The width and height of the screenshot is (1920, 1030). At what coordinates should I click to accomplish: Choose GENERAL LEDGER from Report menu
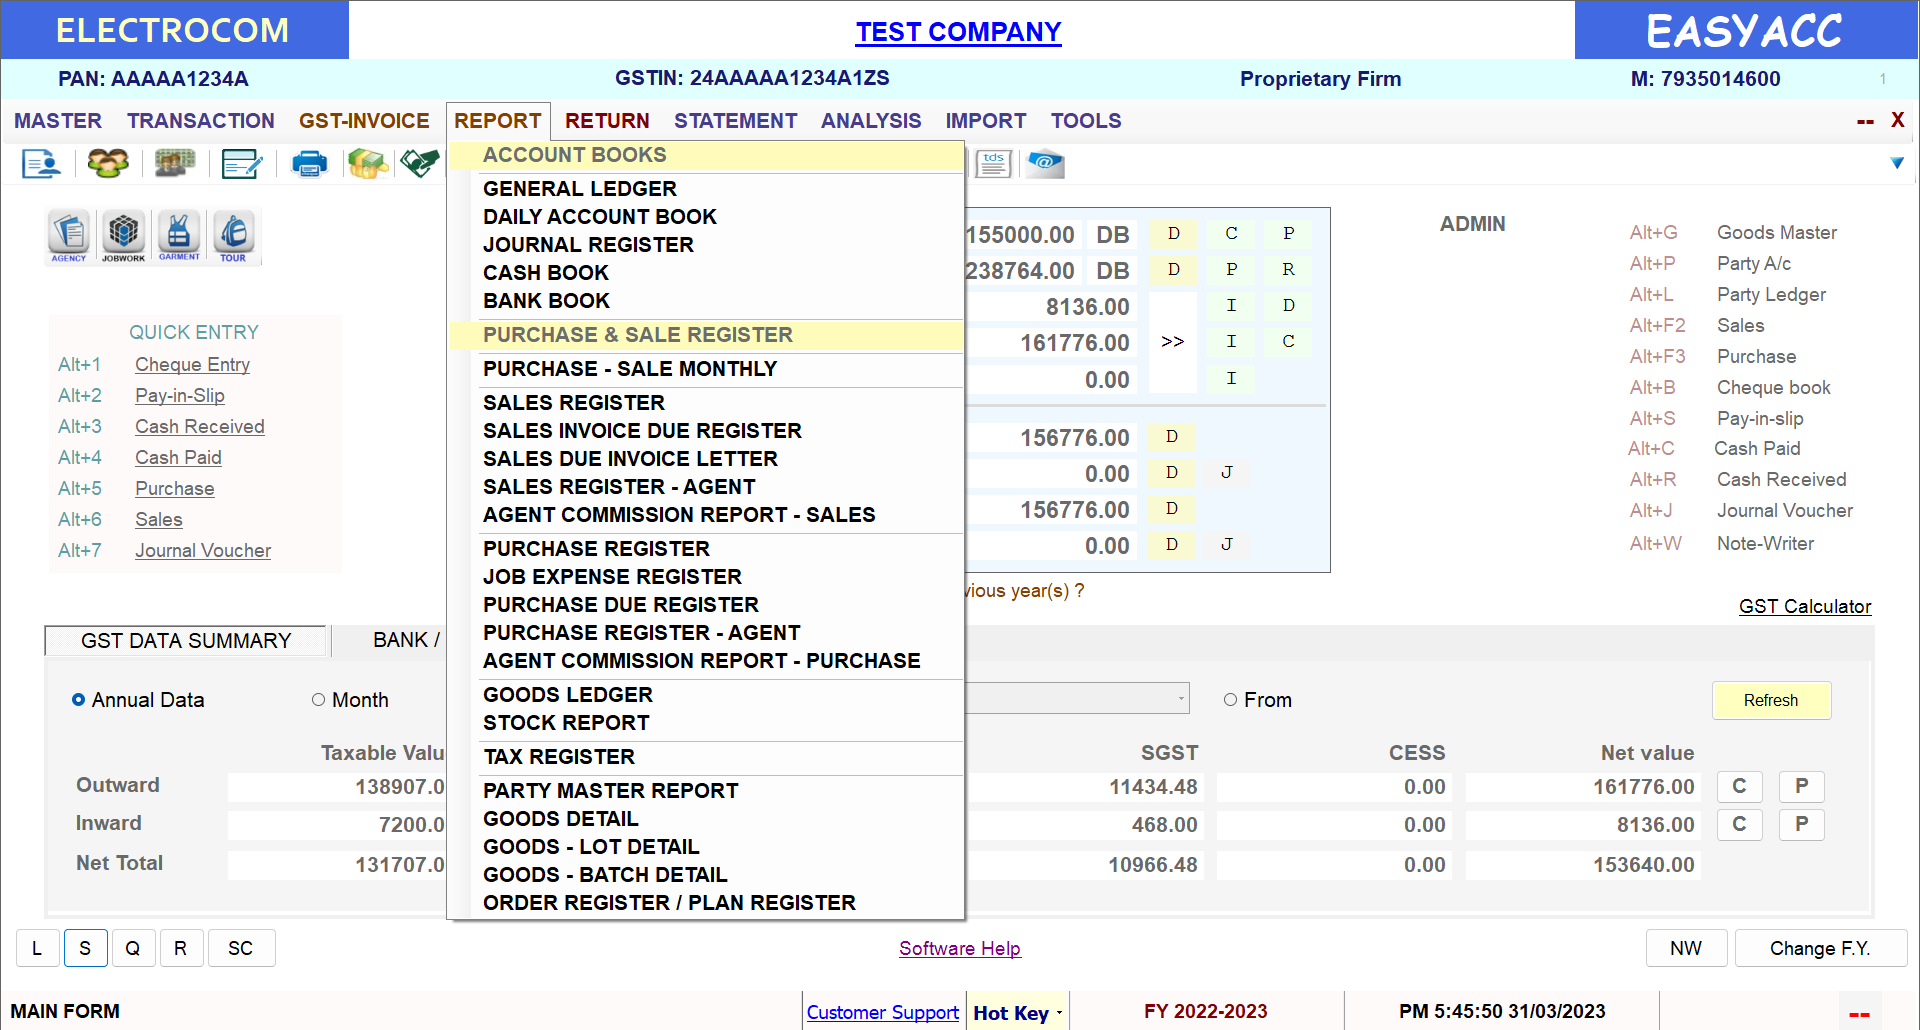tap(580, 189)
